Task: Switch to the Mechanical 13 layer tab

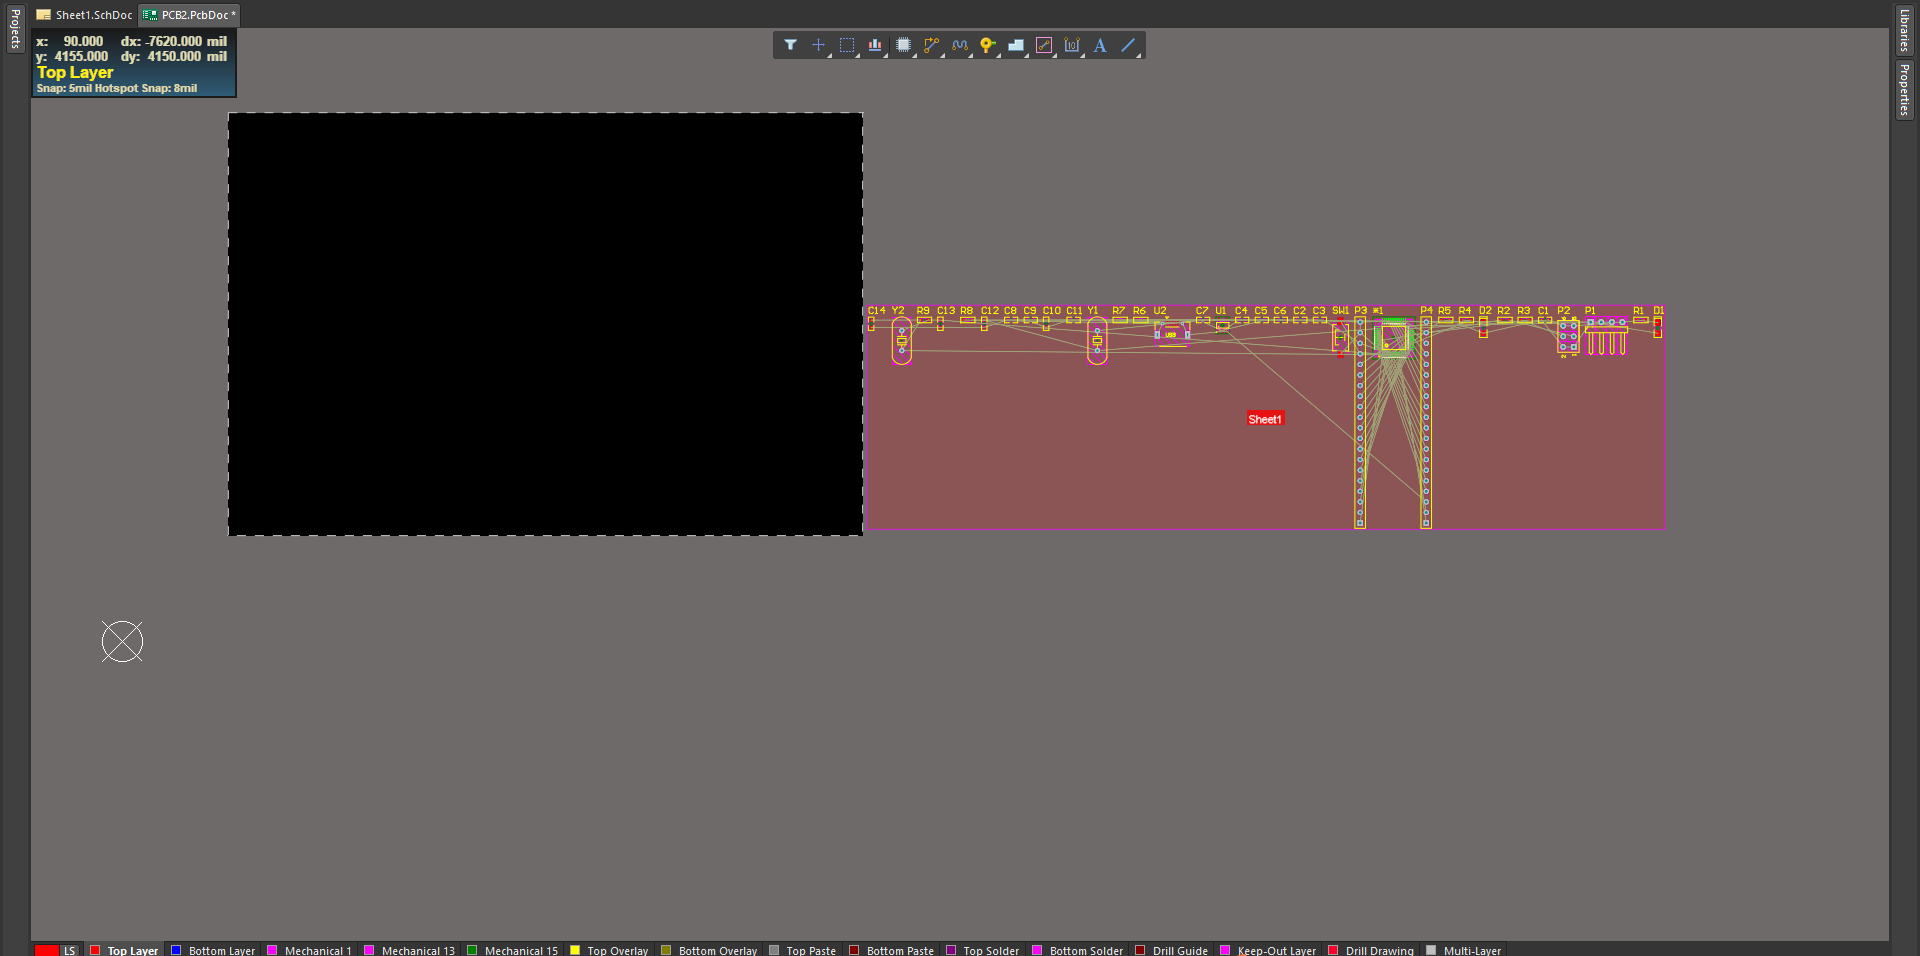Action: 410,950
